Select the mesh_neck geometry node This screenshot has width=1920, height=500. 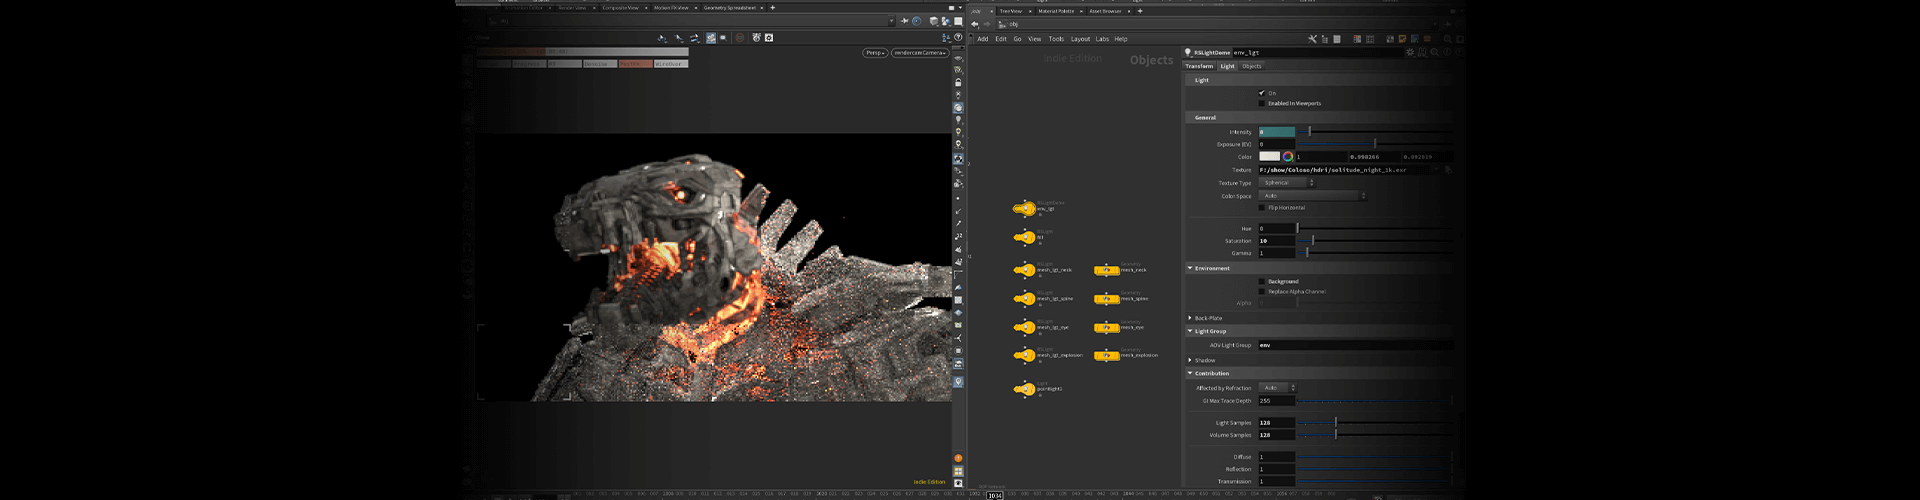tap(1106, 270)
